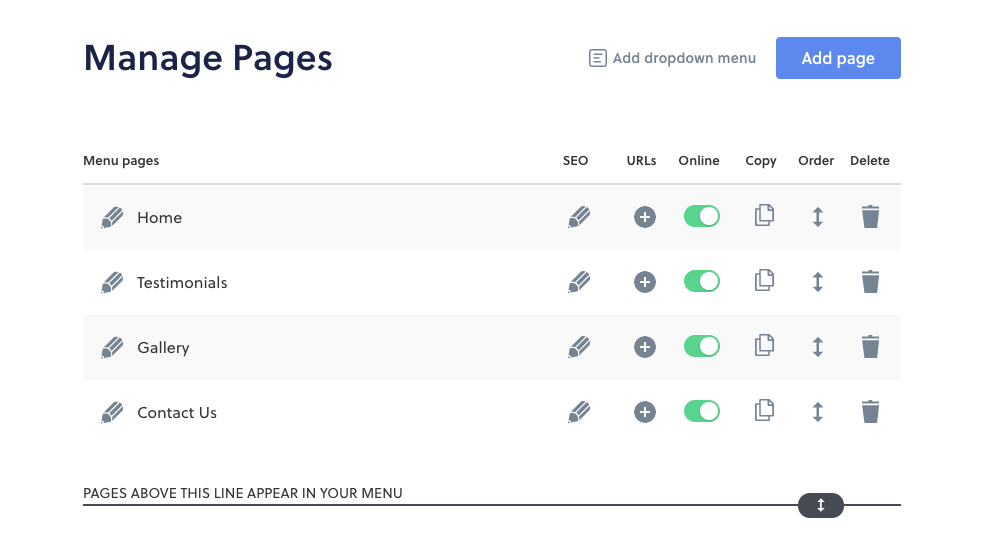Click the menu line divider move handle
Viewport: 995px width, 538px height.
[x=820, y=505]
